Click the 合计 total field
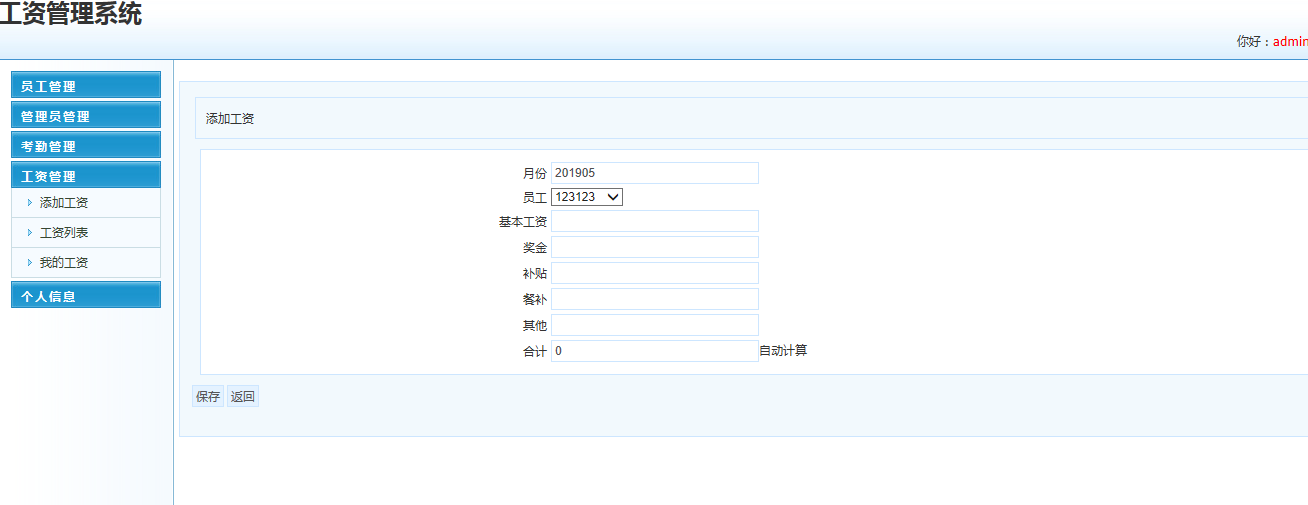This screenshot has width=1308, height=505. pyautogui.click(x=655, y=351)
